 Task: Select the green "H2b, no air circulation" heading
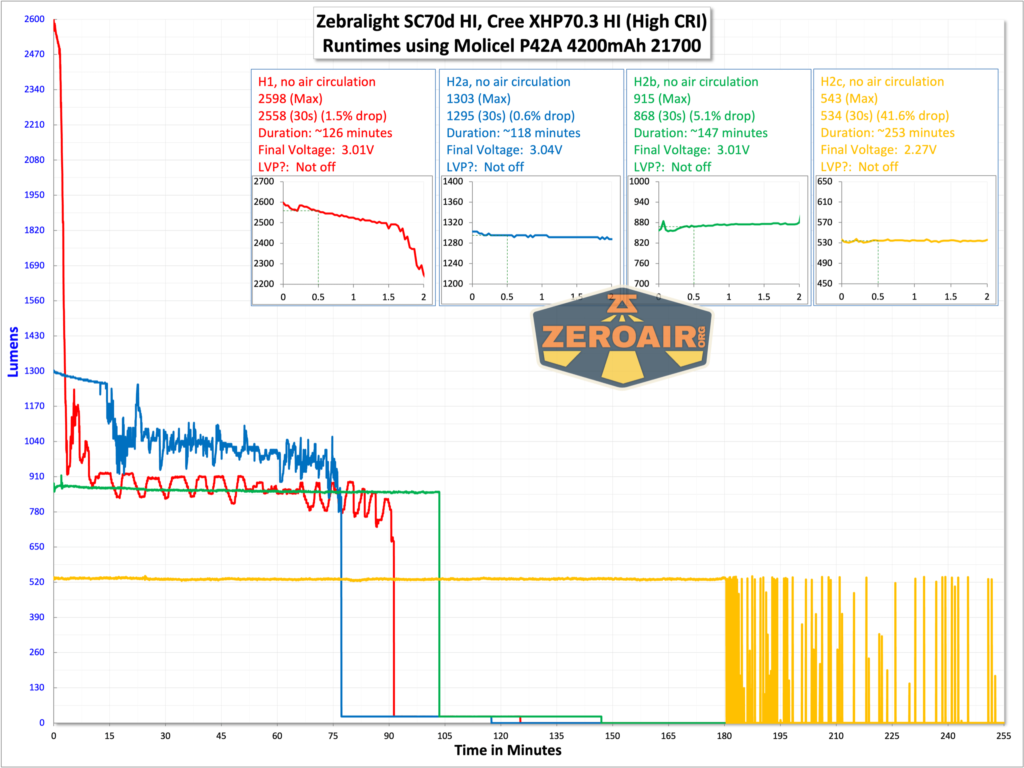click(696, 82)
